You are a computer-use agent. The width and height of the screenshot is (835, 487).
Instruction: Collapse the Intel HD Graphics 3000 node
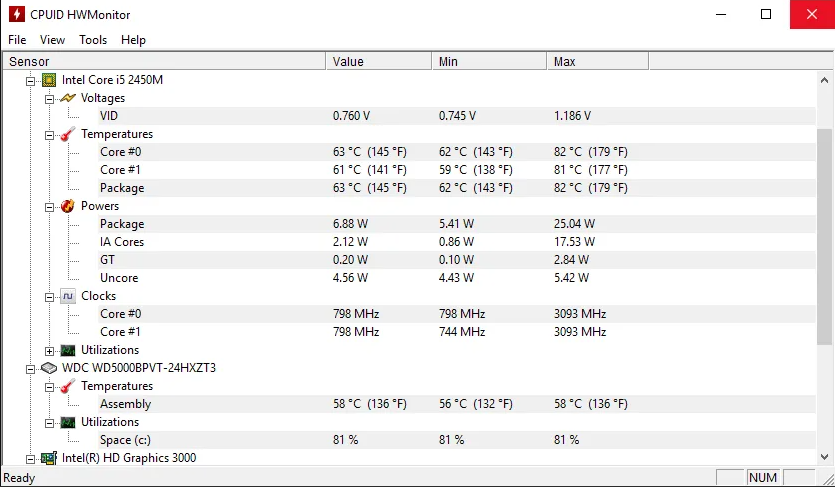(x=31, y=459)
